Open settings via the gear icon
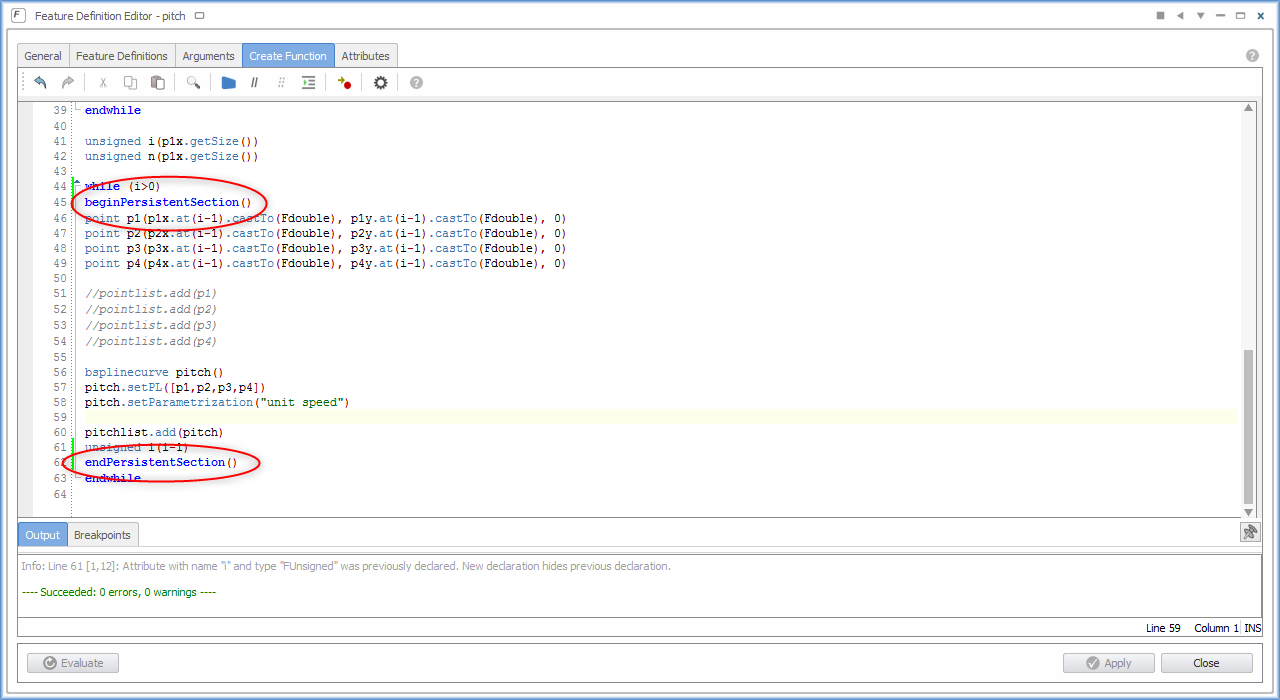This screenshot has height=700, width=1280. 380,82
